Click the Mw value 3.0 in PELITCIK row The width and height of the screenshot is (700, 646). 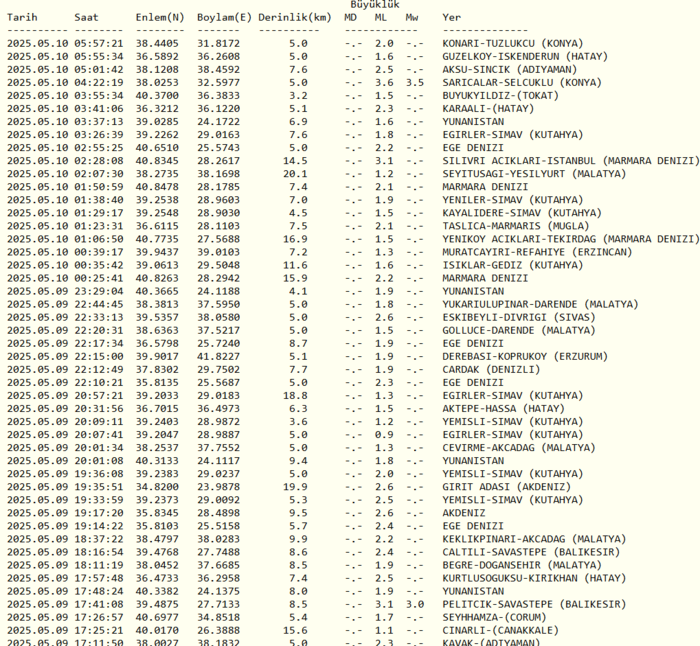(x=415, y=604)
